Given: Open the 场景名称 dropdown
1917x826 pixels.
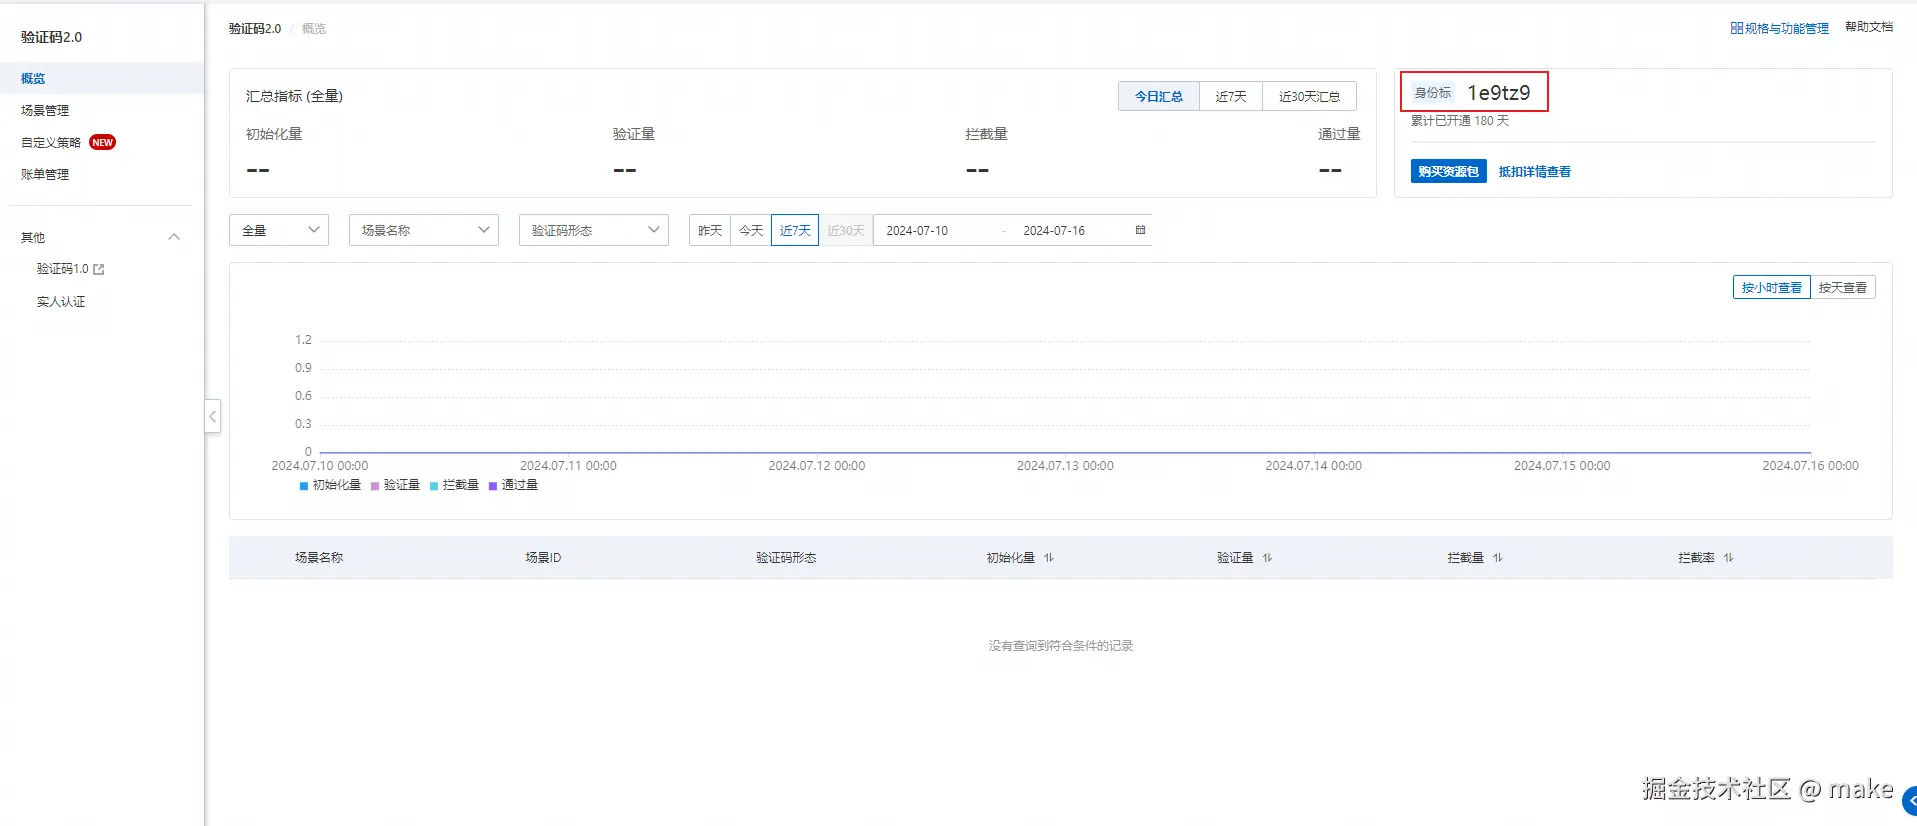Looking at the screenshot, I should tap(424, 230).
